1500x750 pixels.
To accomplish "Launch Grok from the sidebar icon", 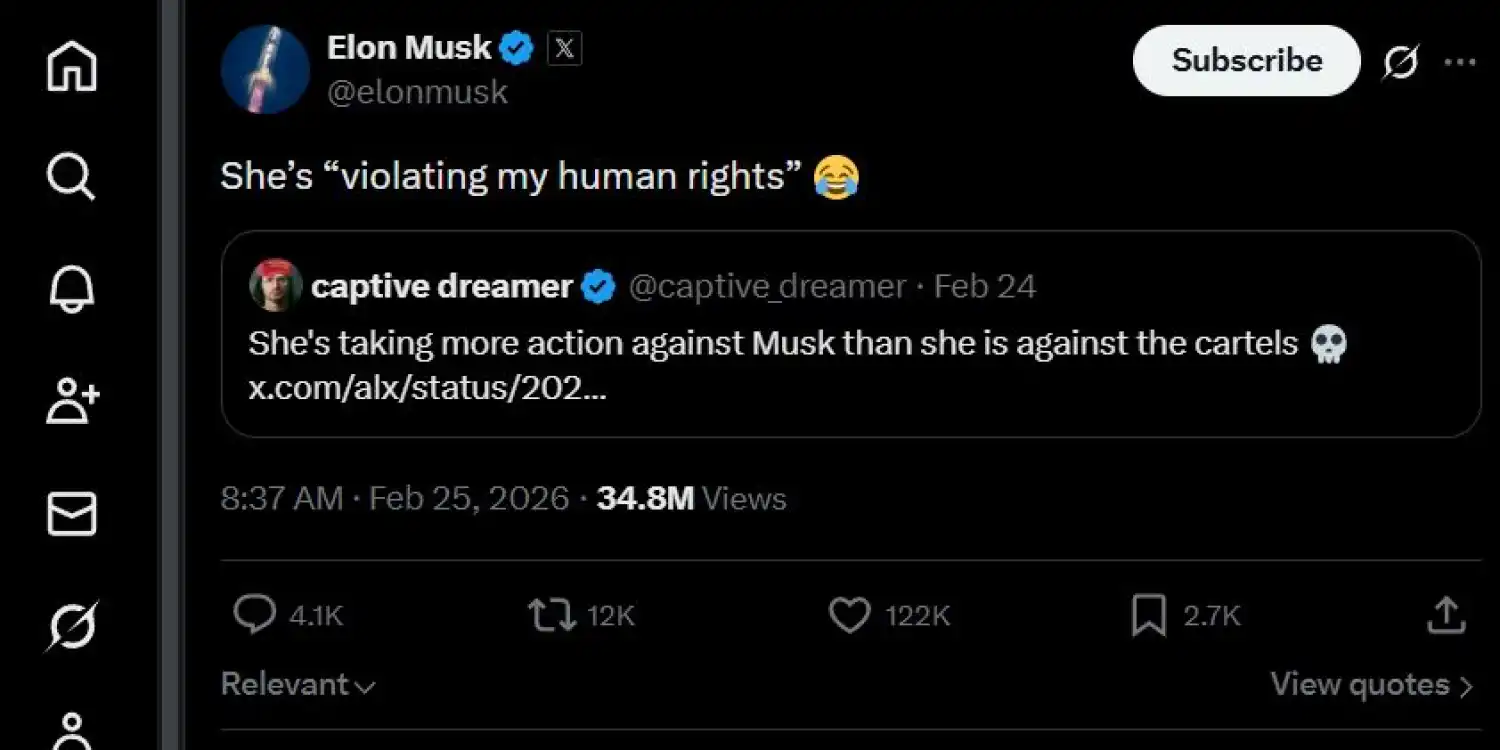I will (70, 627).
